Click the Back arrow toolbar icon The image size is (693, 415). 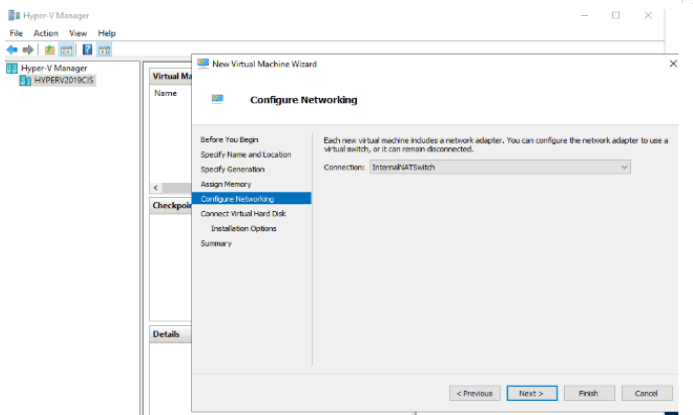pos(12,50)
